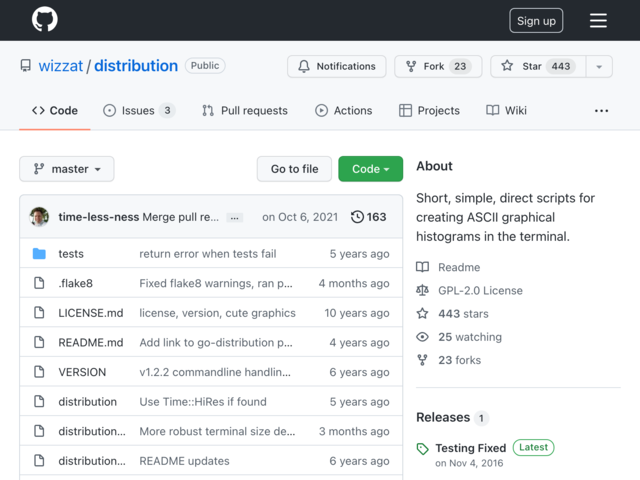Image resolution: width=640 pixels, height=480 pixels.
Task: Expand the master branch dropdown
Action: (67, 169)
